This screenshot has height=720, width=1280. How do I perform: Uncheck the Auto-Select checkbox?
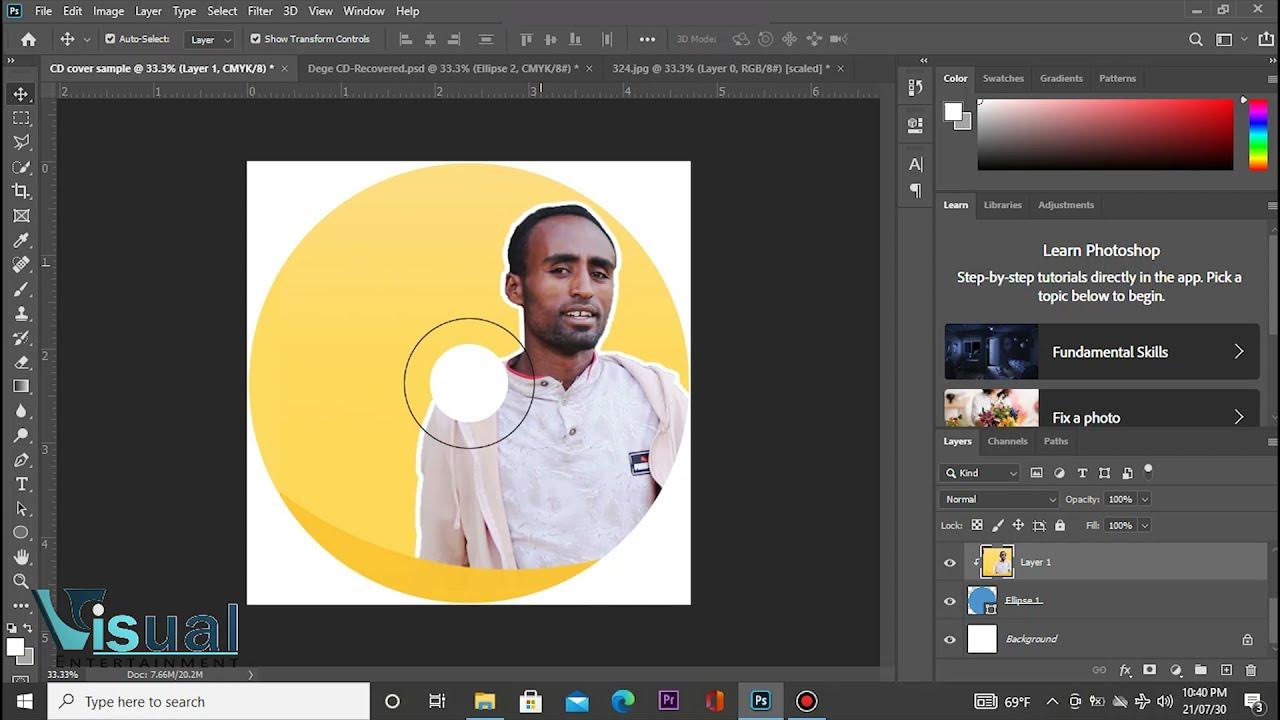110,39
